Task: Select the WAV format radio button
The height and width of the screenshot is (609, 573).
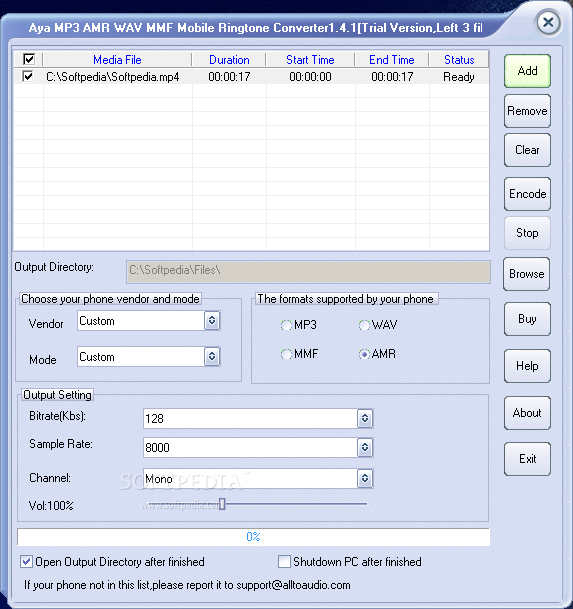Action: click(x=364, y=325)
